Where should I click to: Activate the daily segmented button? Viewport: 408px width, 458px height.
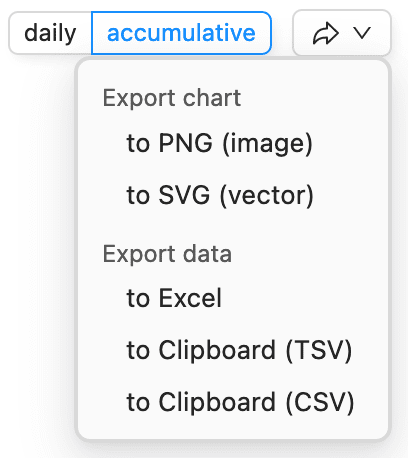[50, 33]
